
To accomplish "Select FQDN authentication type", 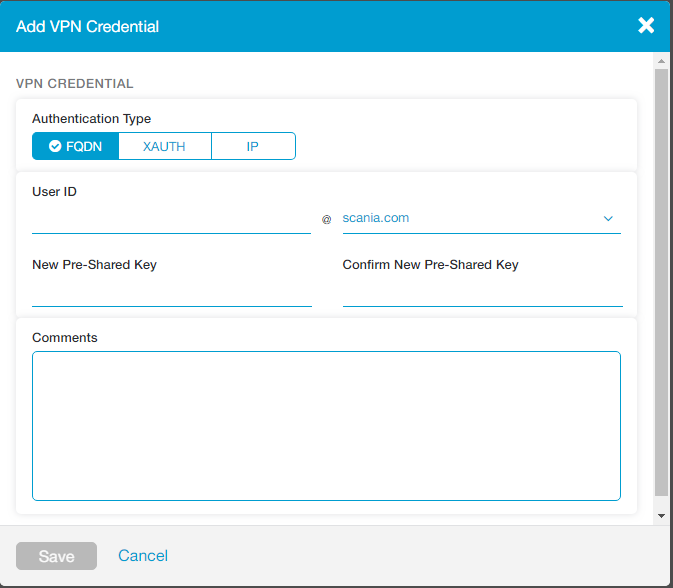I will (76, 146).
